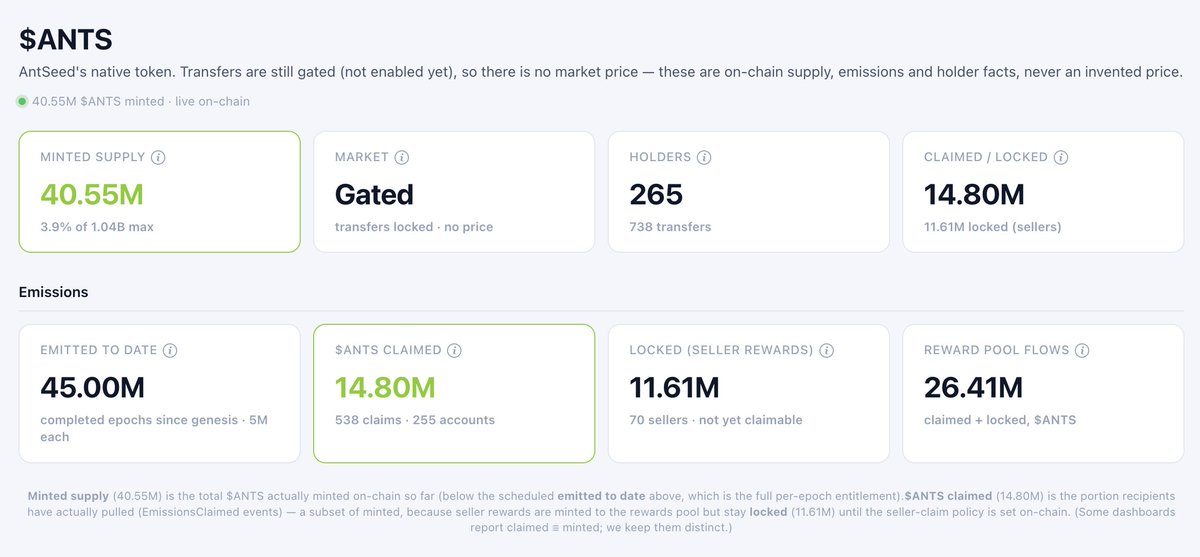
Task: Select the $ANTS Claimed 14.80M card
Action: (454, 393)
